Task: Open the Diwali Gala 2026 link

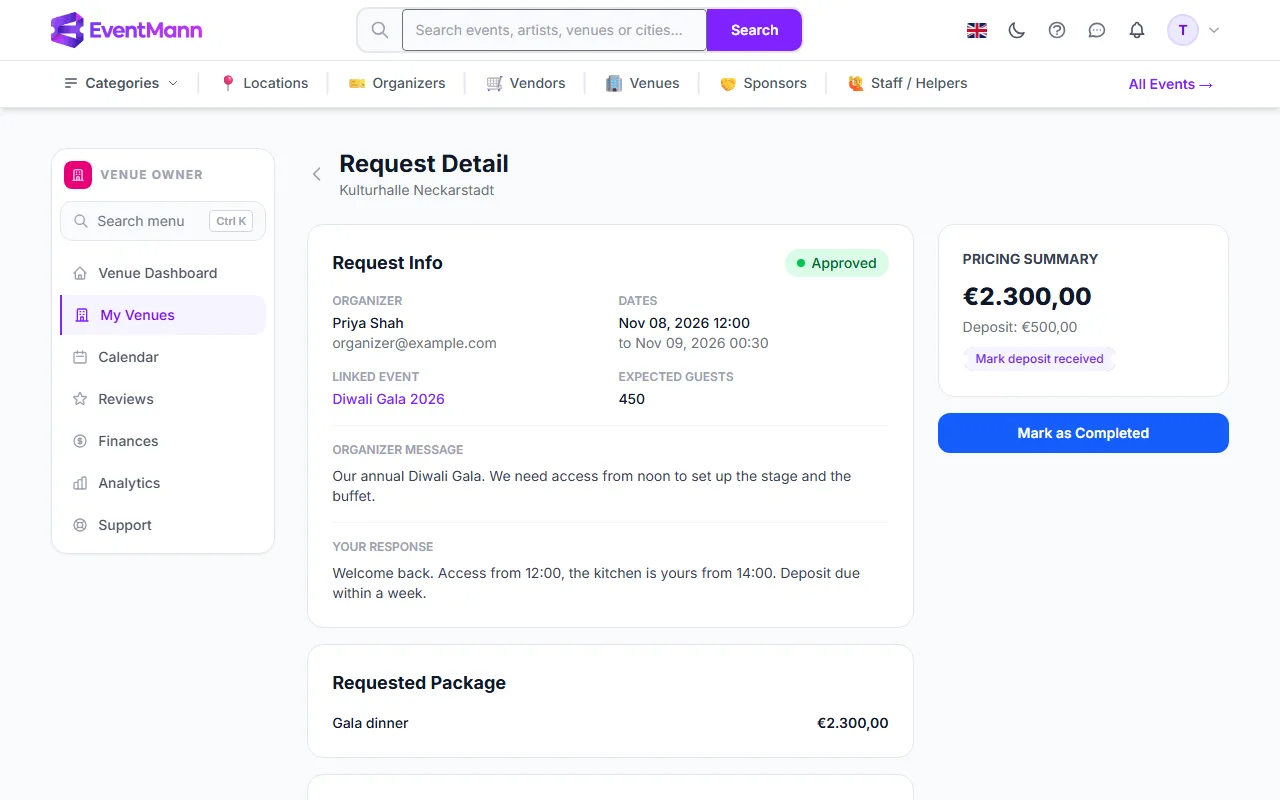Action: tap(388, 399)
